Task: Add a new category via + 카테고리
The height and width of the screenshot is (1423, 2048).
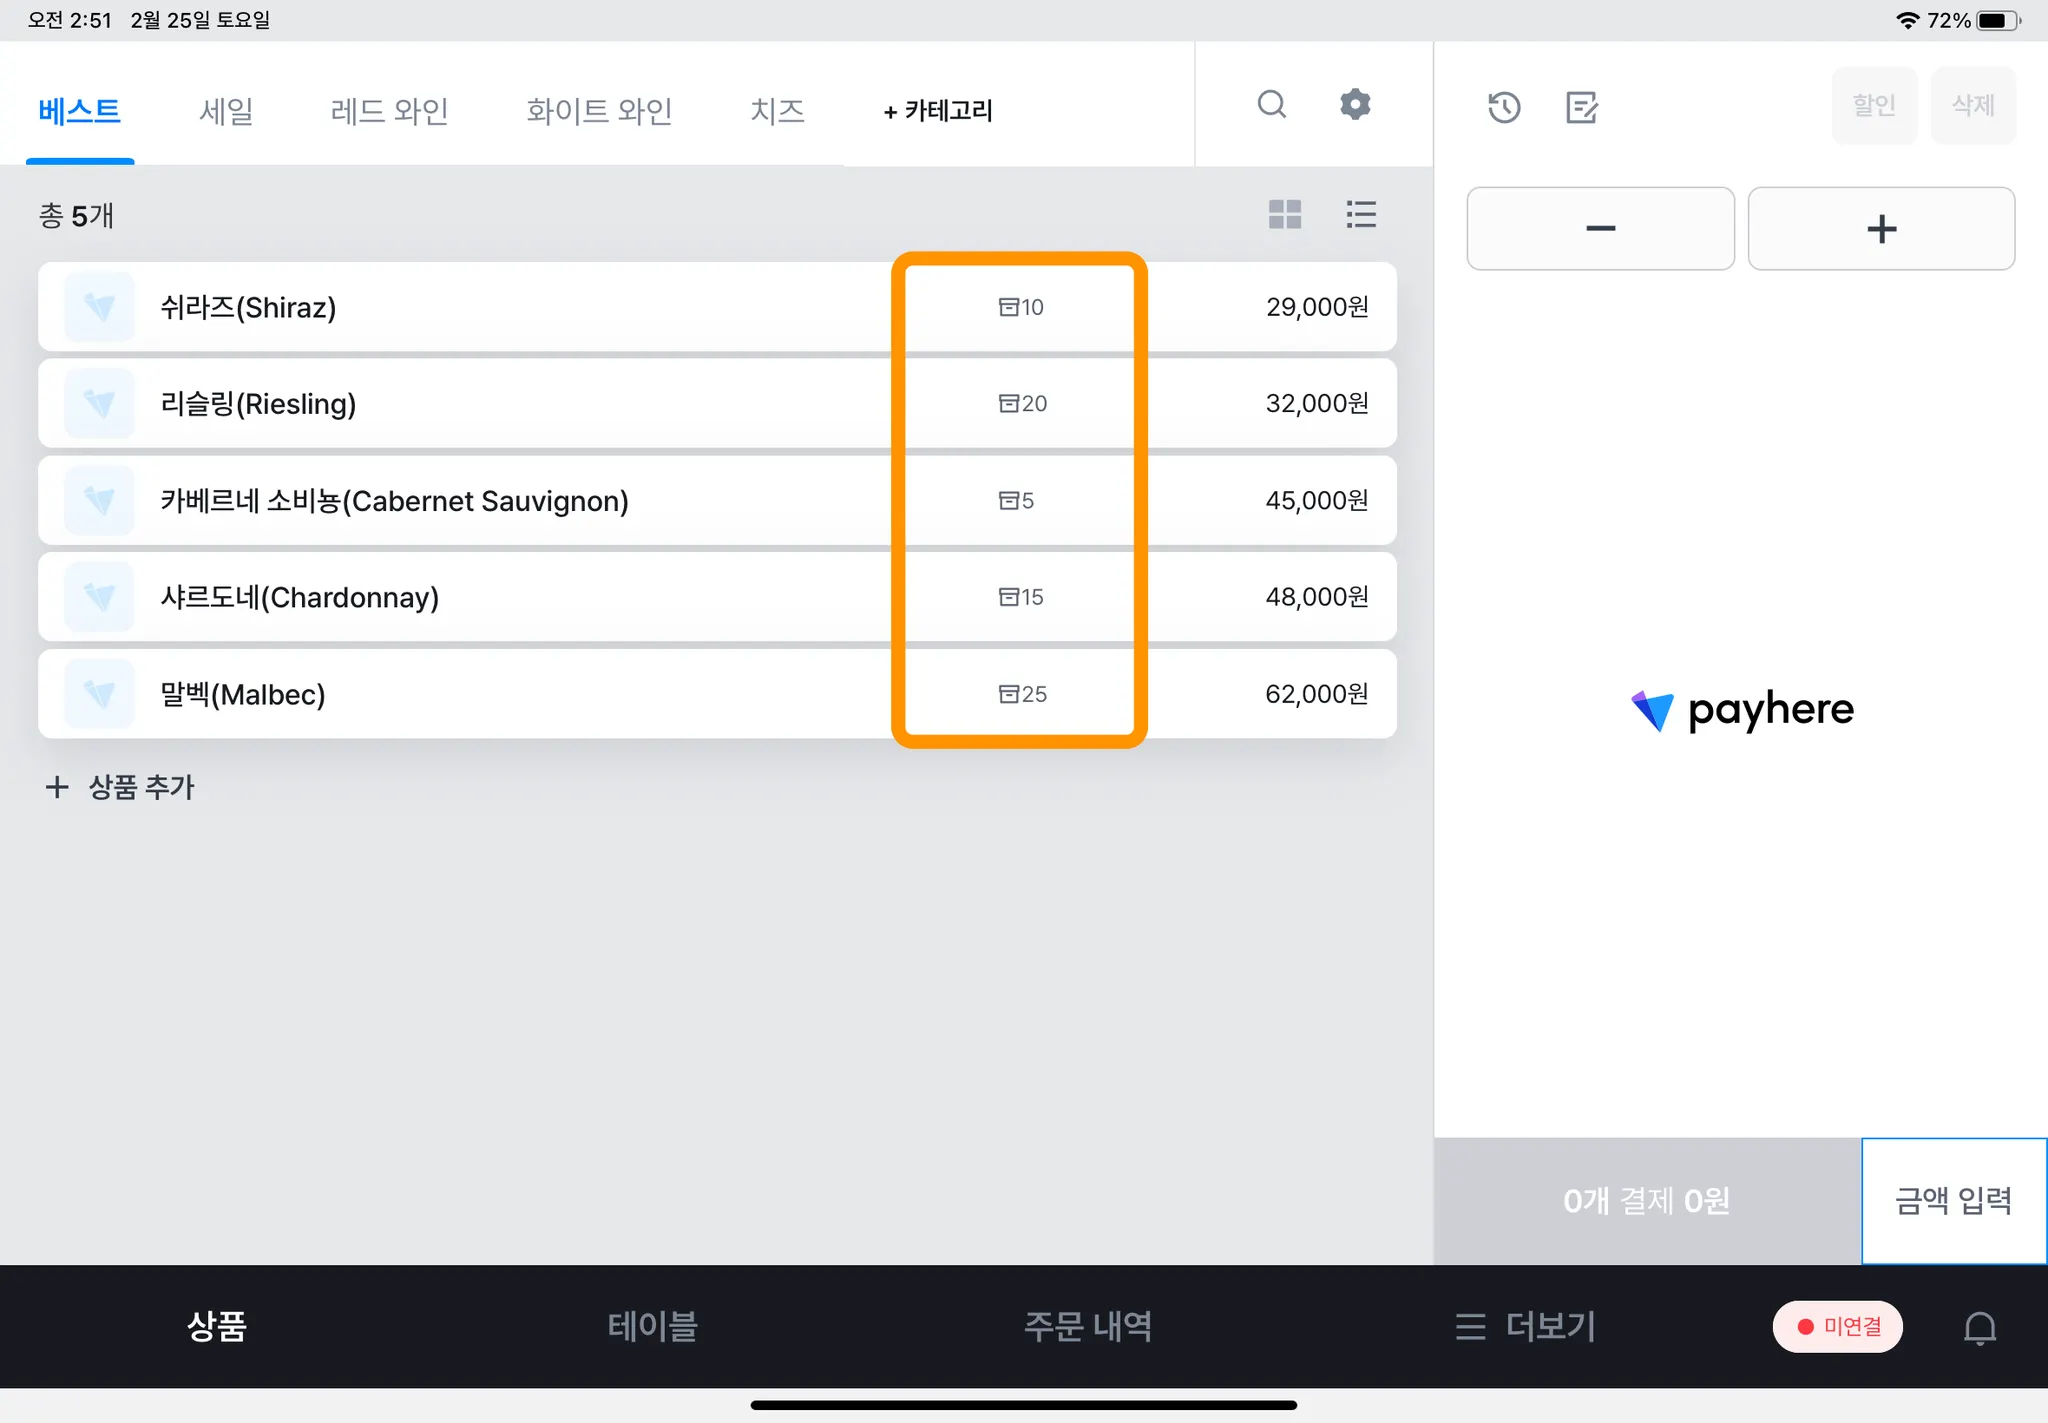Action: [937, 110]
